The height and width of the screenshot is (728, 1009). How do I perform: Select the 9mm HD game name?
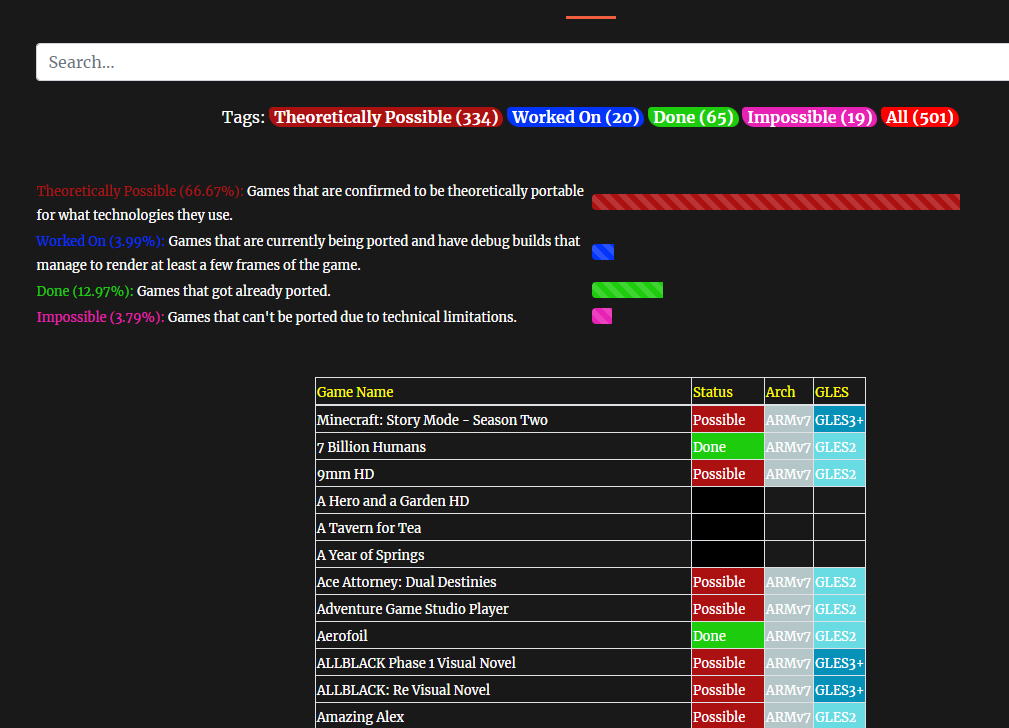pos(346,474)
